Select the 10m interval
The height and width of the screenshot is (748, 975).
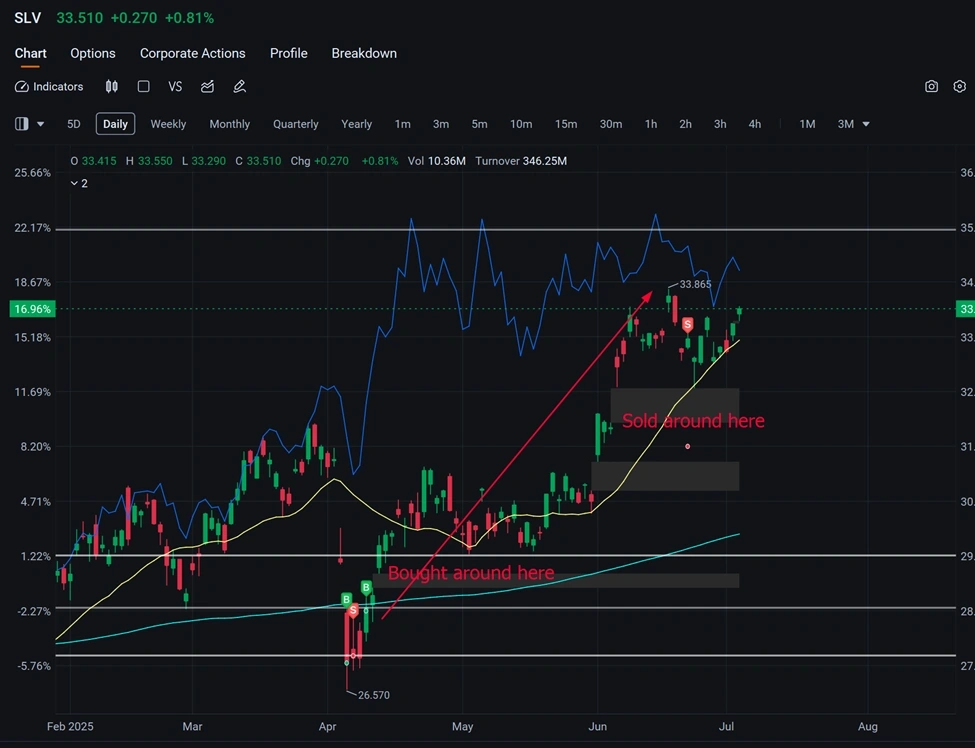click(521, 124)
